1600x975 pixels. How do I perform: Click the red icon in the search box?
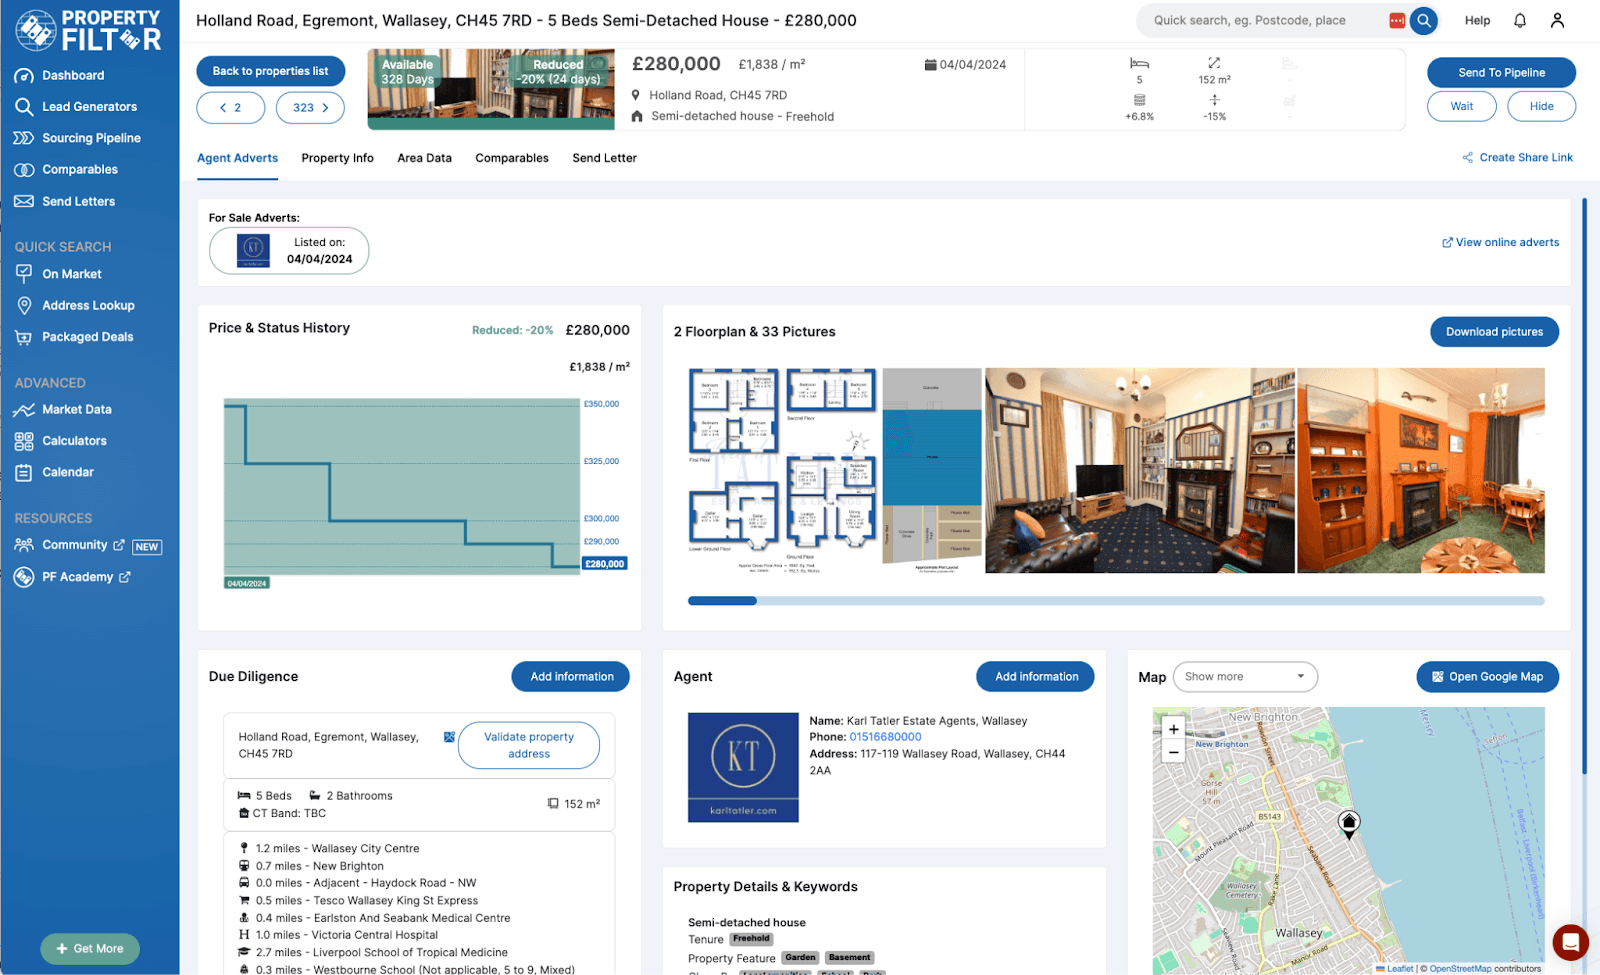pyautogui.click(x=1397, y=20)
